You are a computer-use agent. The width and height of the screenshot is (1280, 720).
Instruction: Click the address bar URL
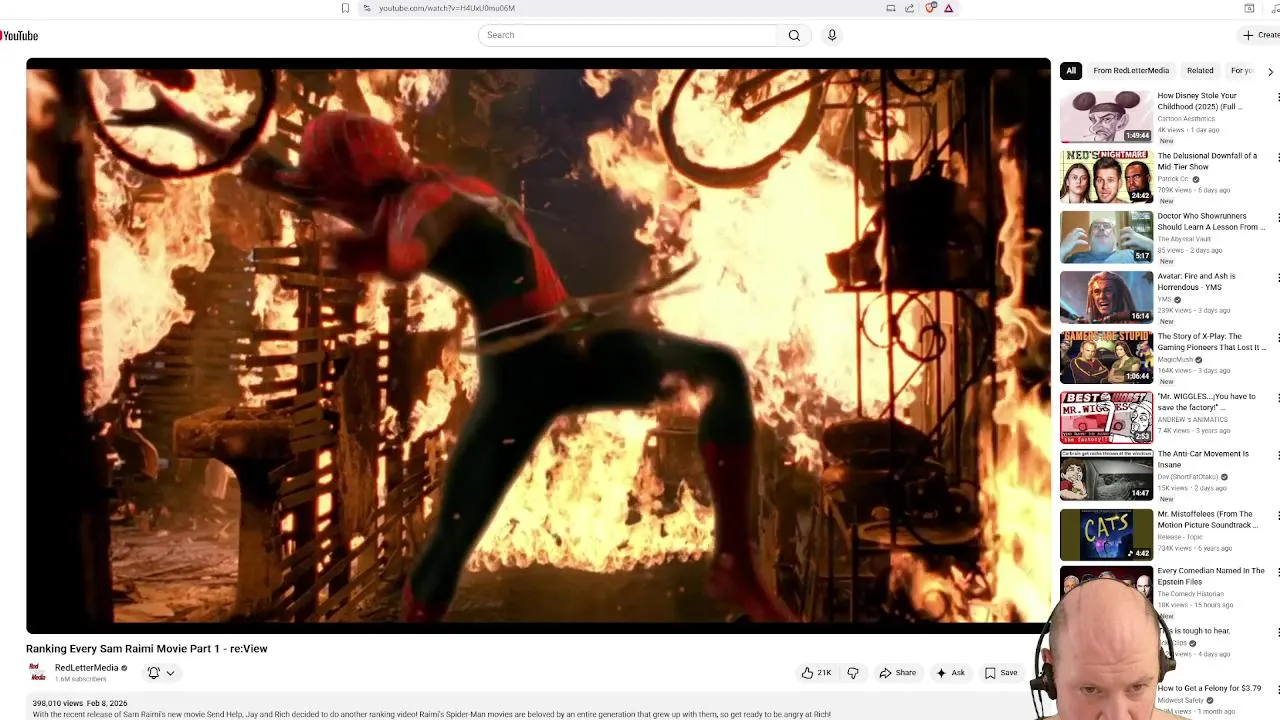[447, 8]
